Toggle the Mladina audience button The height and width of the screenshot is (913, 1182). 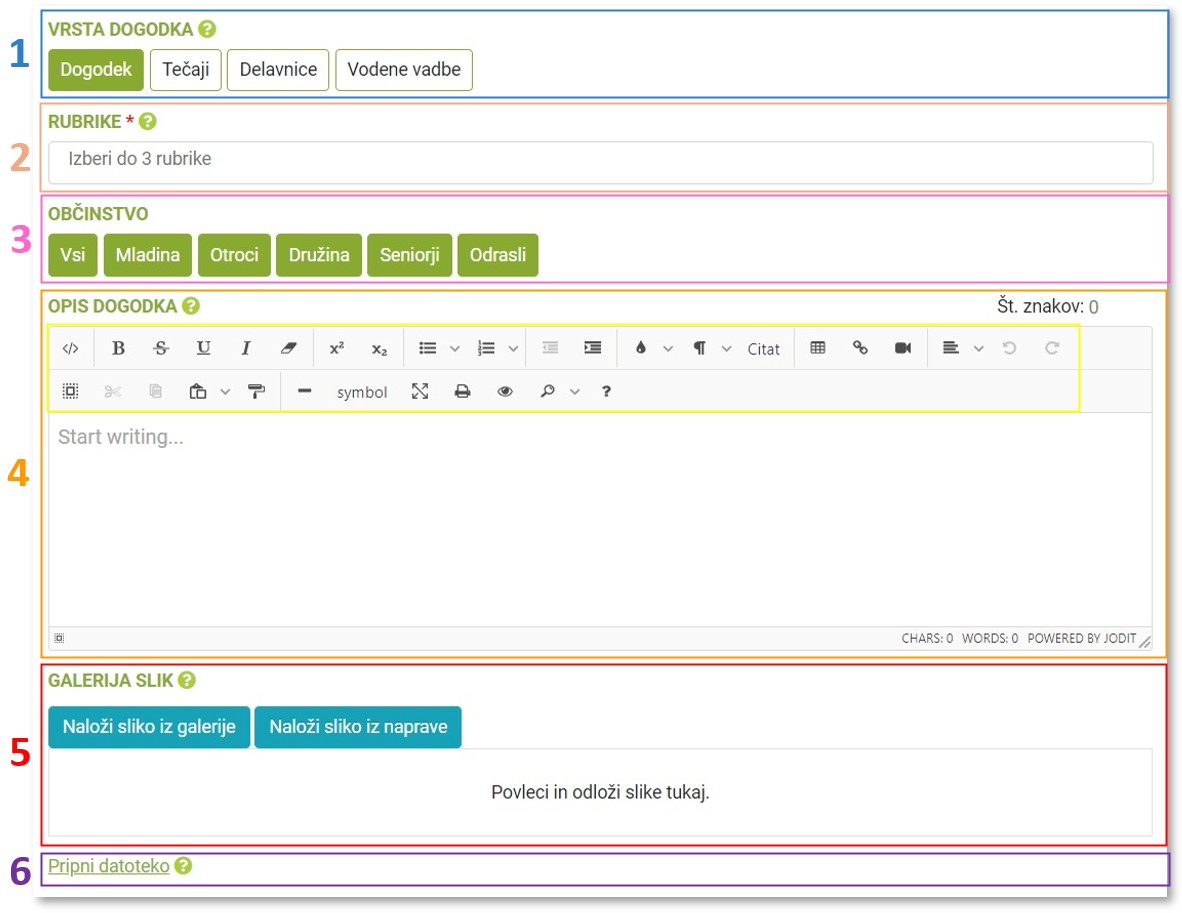point(147,255)
